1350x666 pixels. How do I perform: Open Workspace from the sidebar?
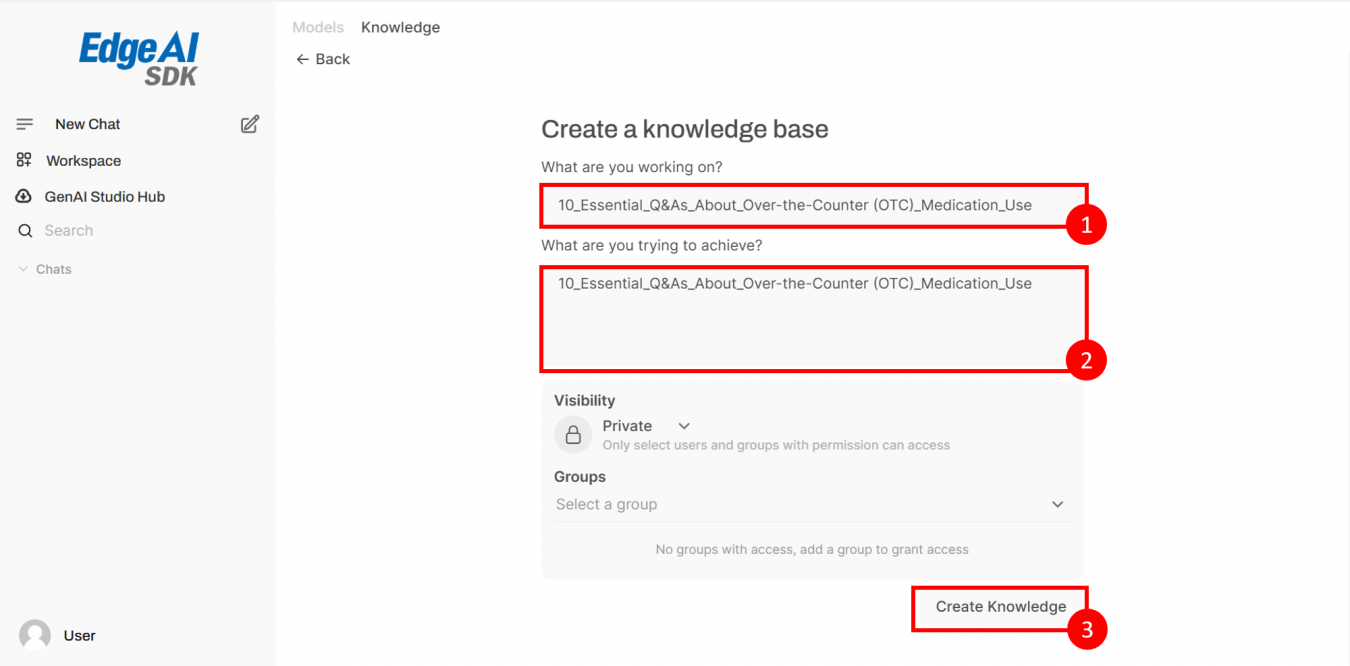pos(83,161)
